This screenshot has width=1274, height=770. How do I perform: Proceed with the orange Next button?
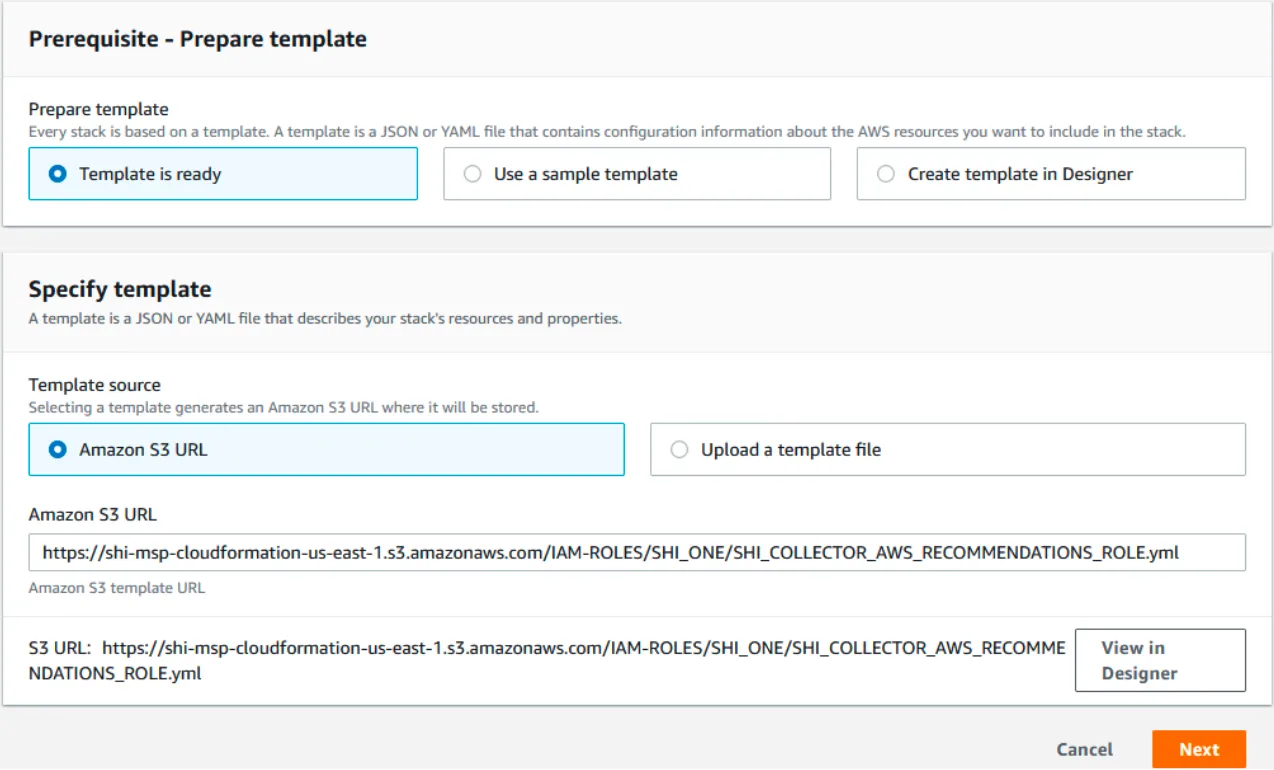[1199, 749]
